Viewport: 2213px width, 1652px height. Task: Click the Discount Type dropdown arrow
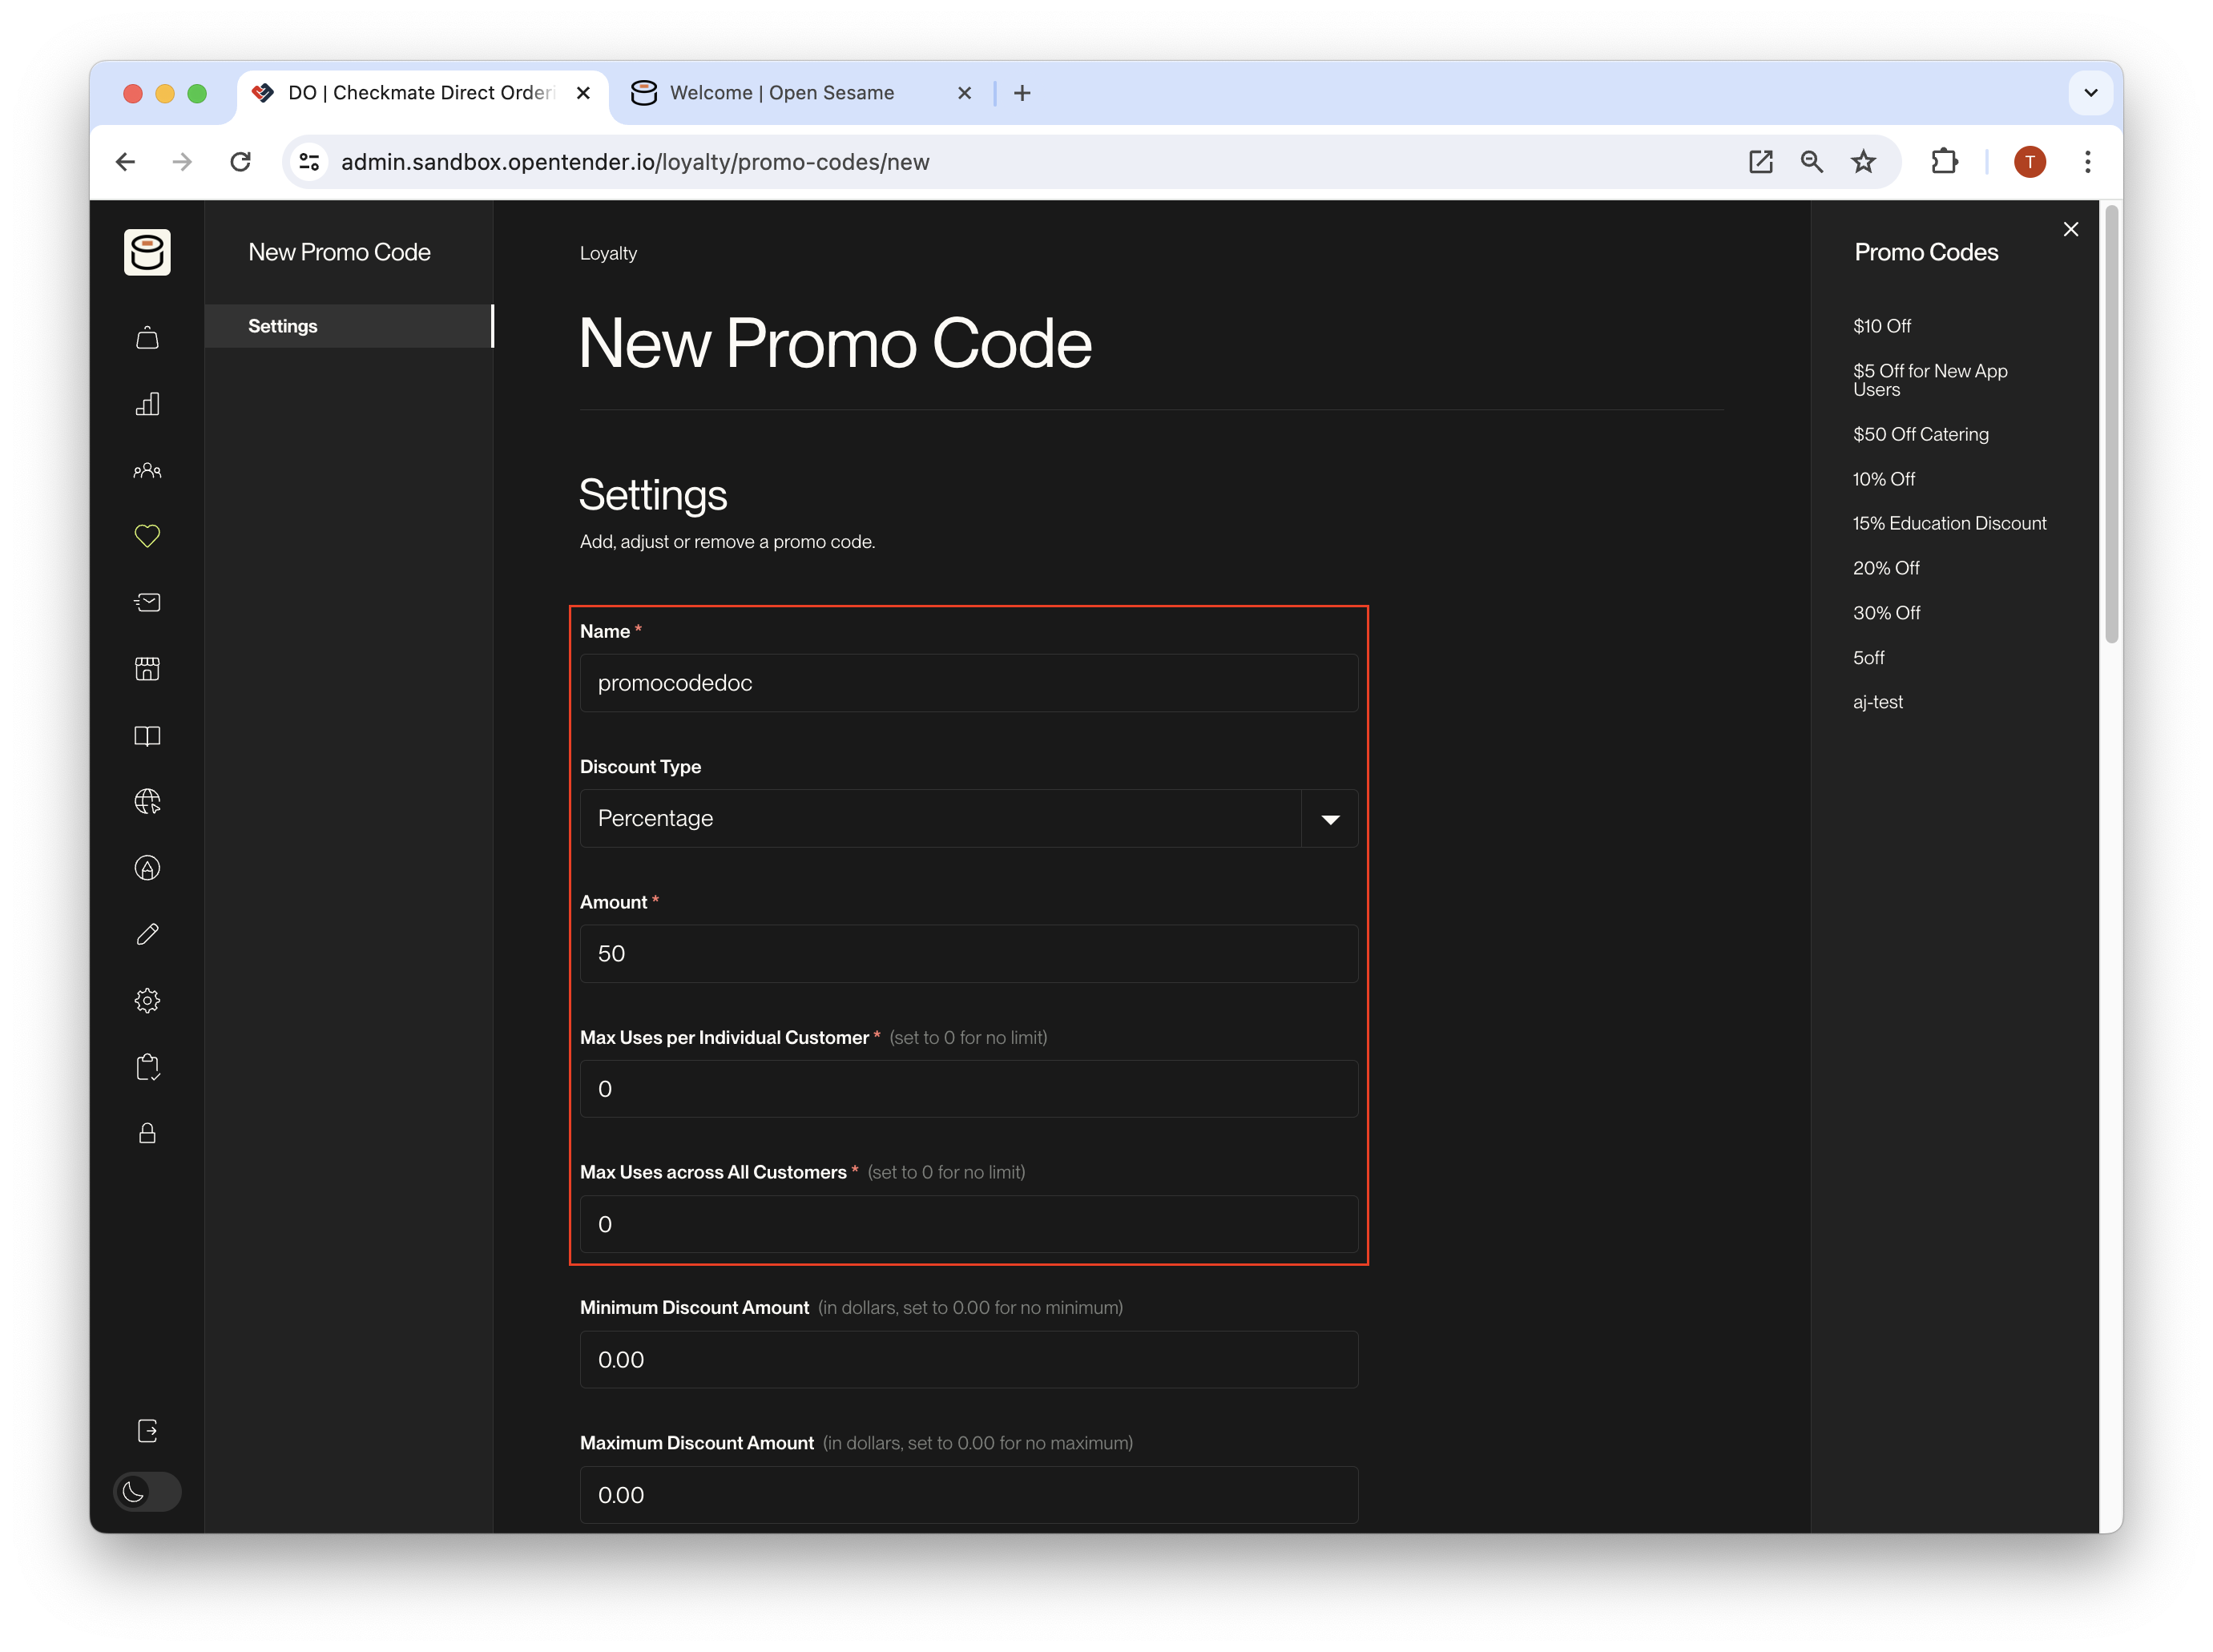1329,819
